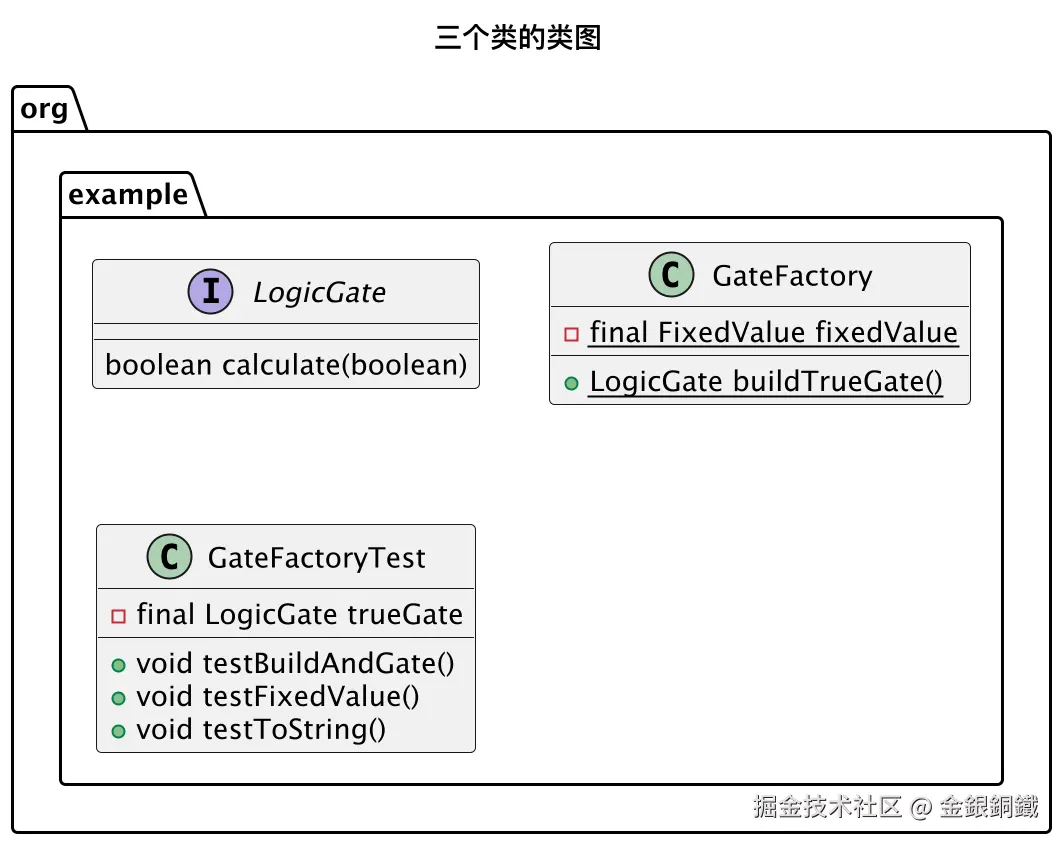
Task: Click the underlined LogicGate buildTrueGate() method
Action: click(x=766, y=381)
